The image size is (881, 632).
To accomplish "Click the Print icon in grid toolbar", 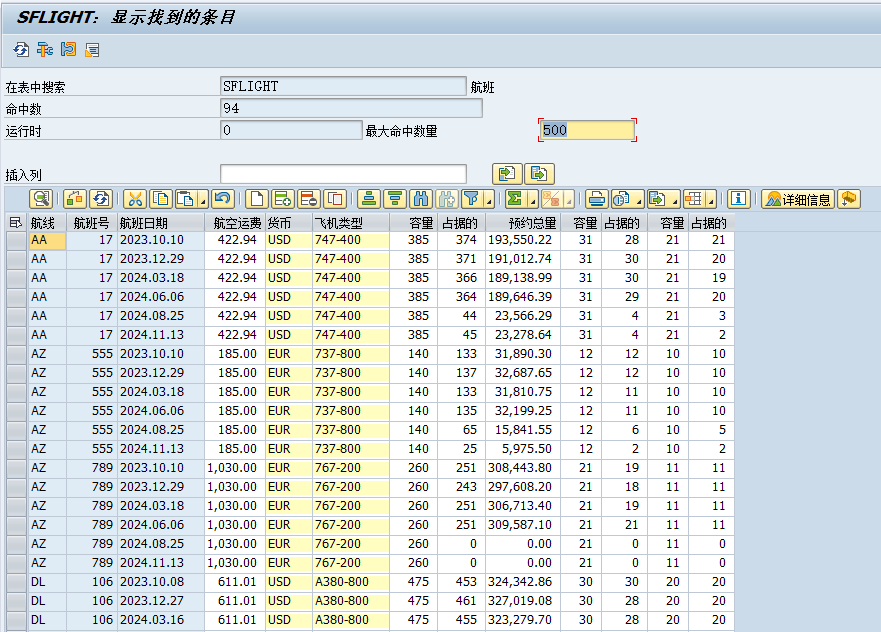I will [597, 199].
